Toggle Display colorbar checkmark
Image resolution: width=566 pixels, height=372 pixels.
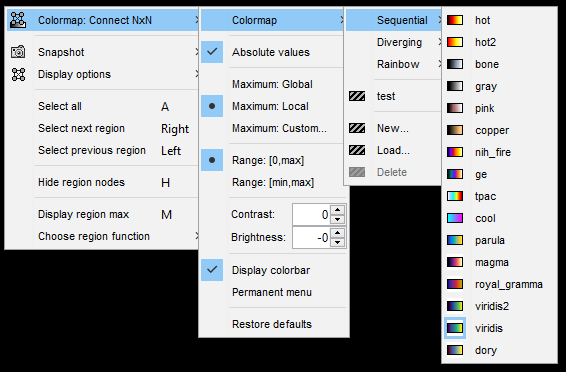pyautogui.click(x=212, y=270)
